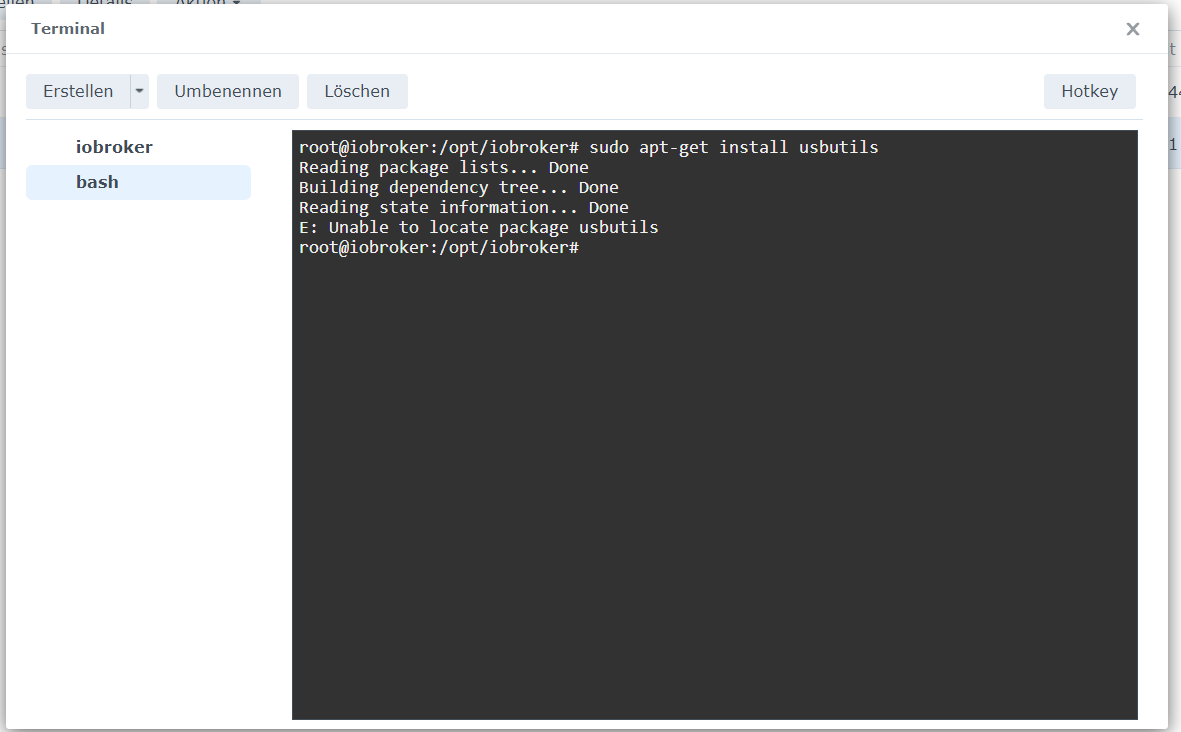1181x732 pixels.
Task: Select the bash terminal session
Action: 139,182
